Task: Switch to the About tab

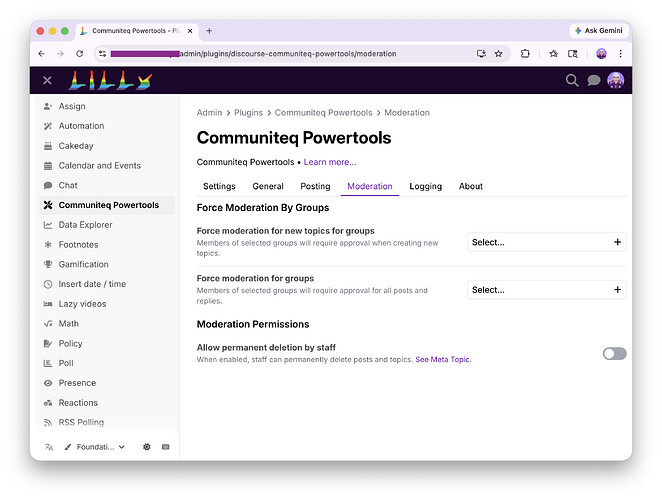Action: (x=471, y=186)
